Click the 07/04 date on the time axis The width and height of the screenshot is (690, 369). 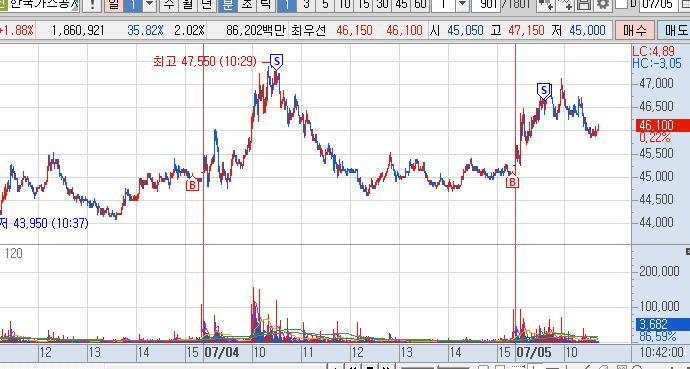pyautogui.click(x=221, y=353)
